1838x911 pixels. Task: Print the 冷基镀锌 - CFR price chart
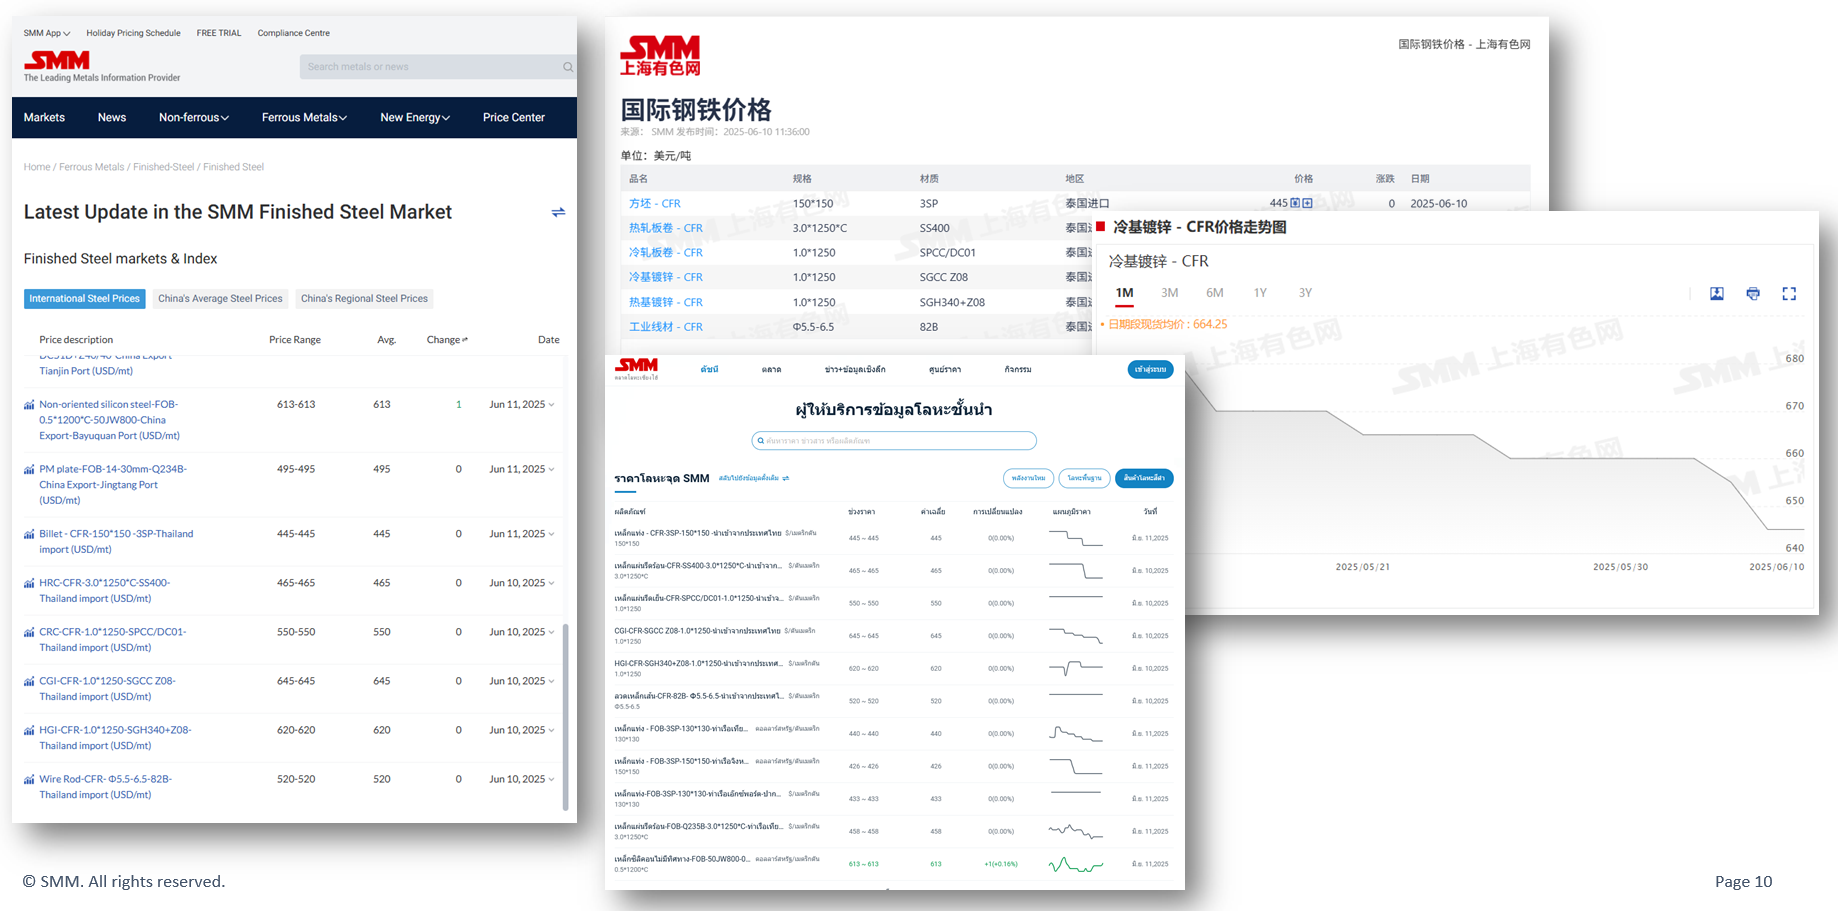(x=1753, y=293)
